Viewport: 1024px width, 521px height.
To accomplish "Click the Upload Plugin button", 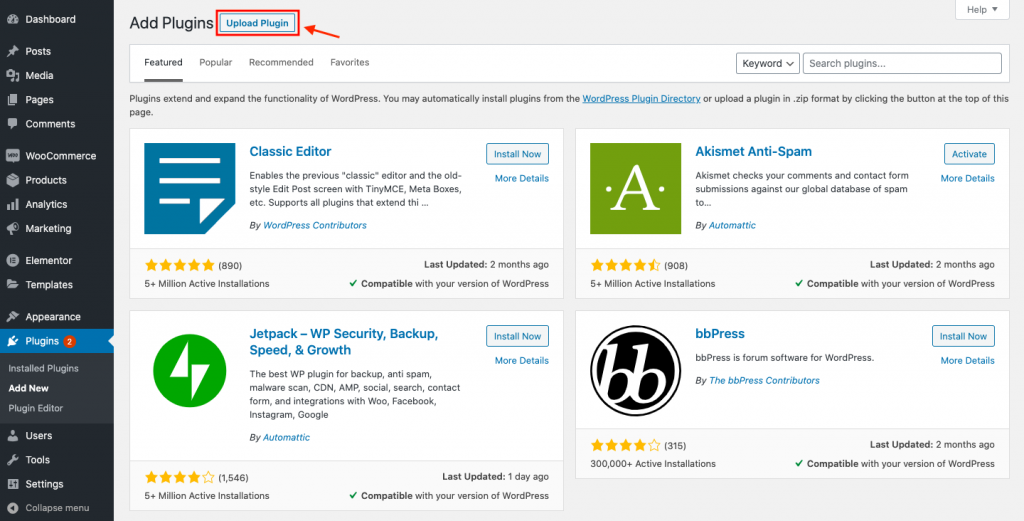I will click(x=257, y=23).
